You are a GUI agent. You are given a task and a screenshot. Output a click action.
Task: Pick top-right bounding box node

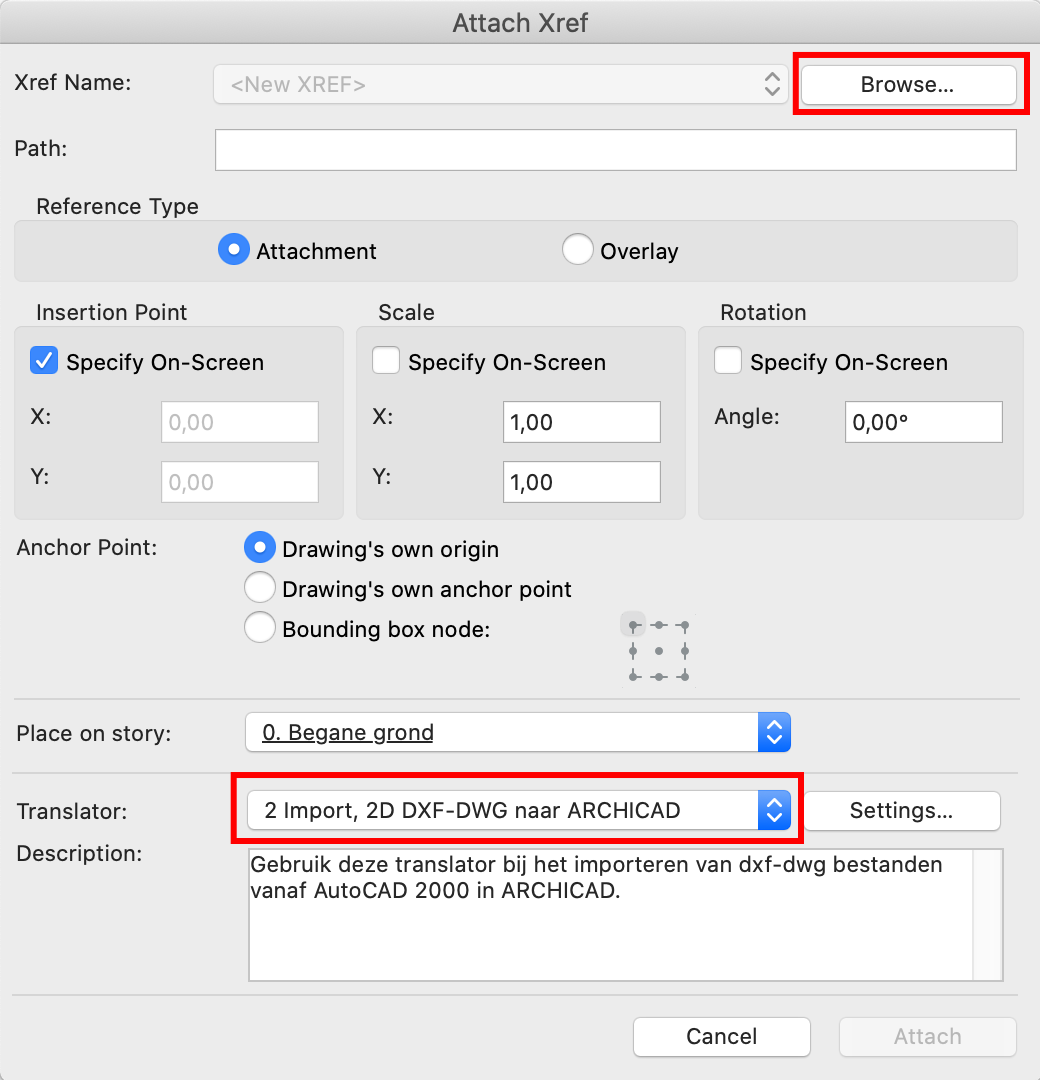click(x=685, y=625)
